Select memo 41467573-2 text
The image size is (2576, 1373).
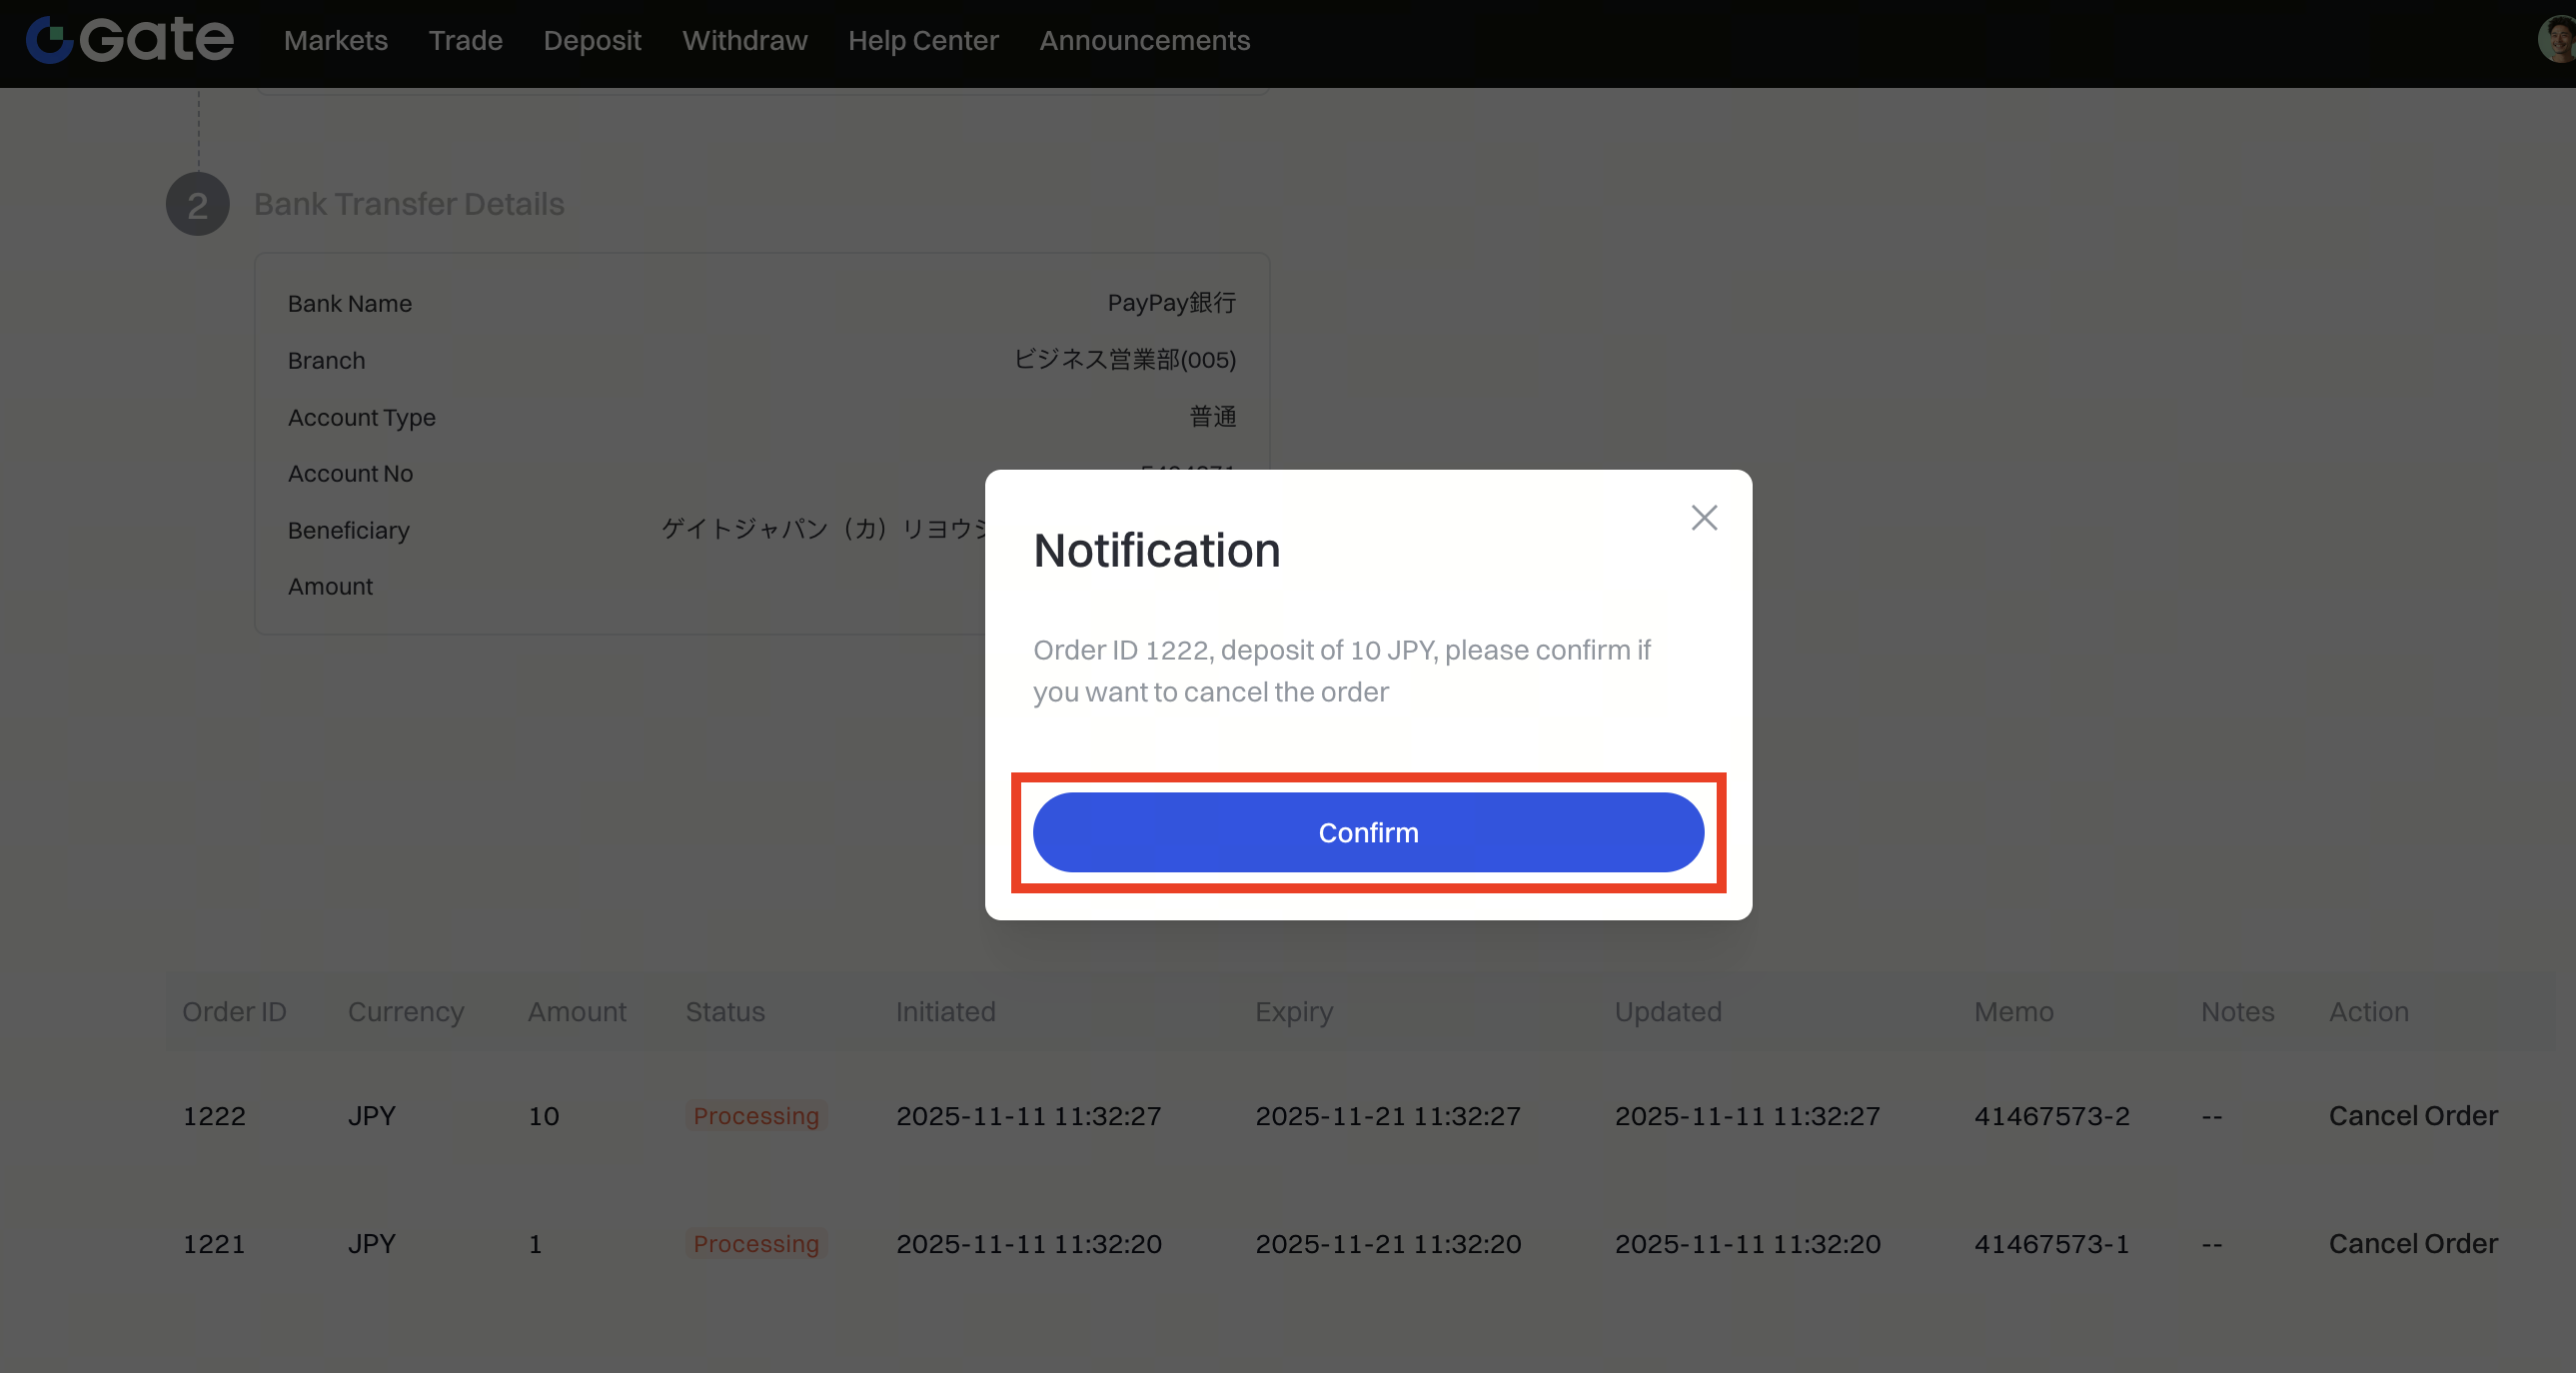click(x=2051, y=1116)
